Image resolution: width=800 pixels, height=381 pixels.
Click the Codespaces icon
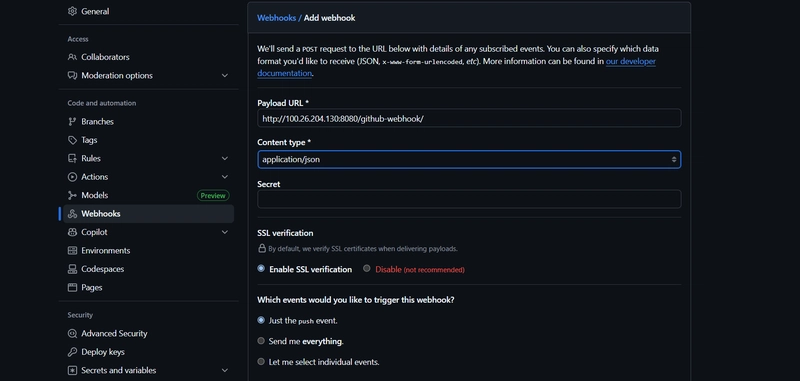tap(72, 269)
